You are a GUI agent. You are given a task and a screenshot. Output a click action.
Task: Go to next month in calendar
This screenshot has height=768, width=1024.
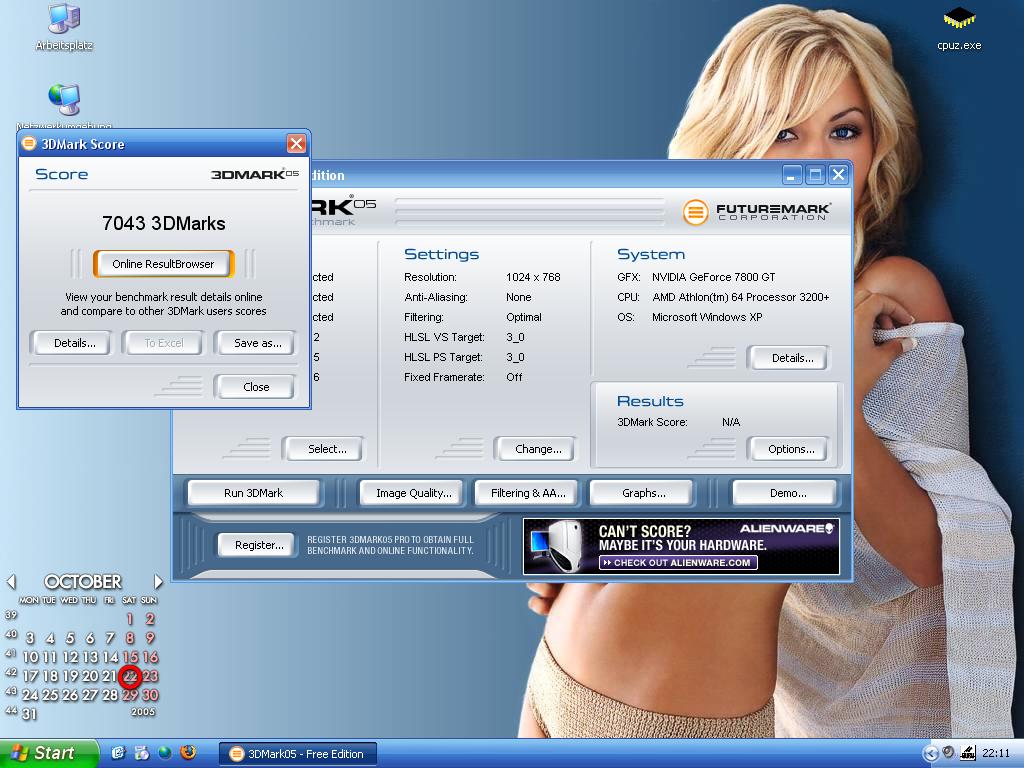[158, 581]
